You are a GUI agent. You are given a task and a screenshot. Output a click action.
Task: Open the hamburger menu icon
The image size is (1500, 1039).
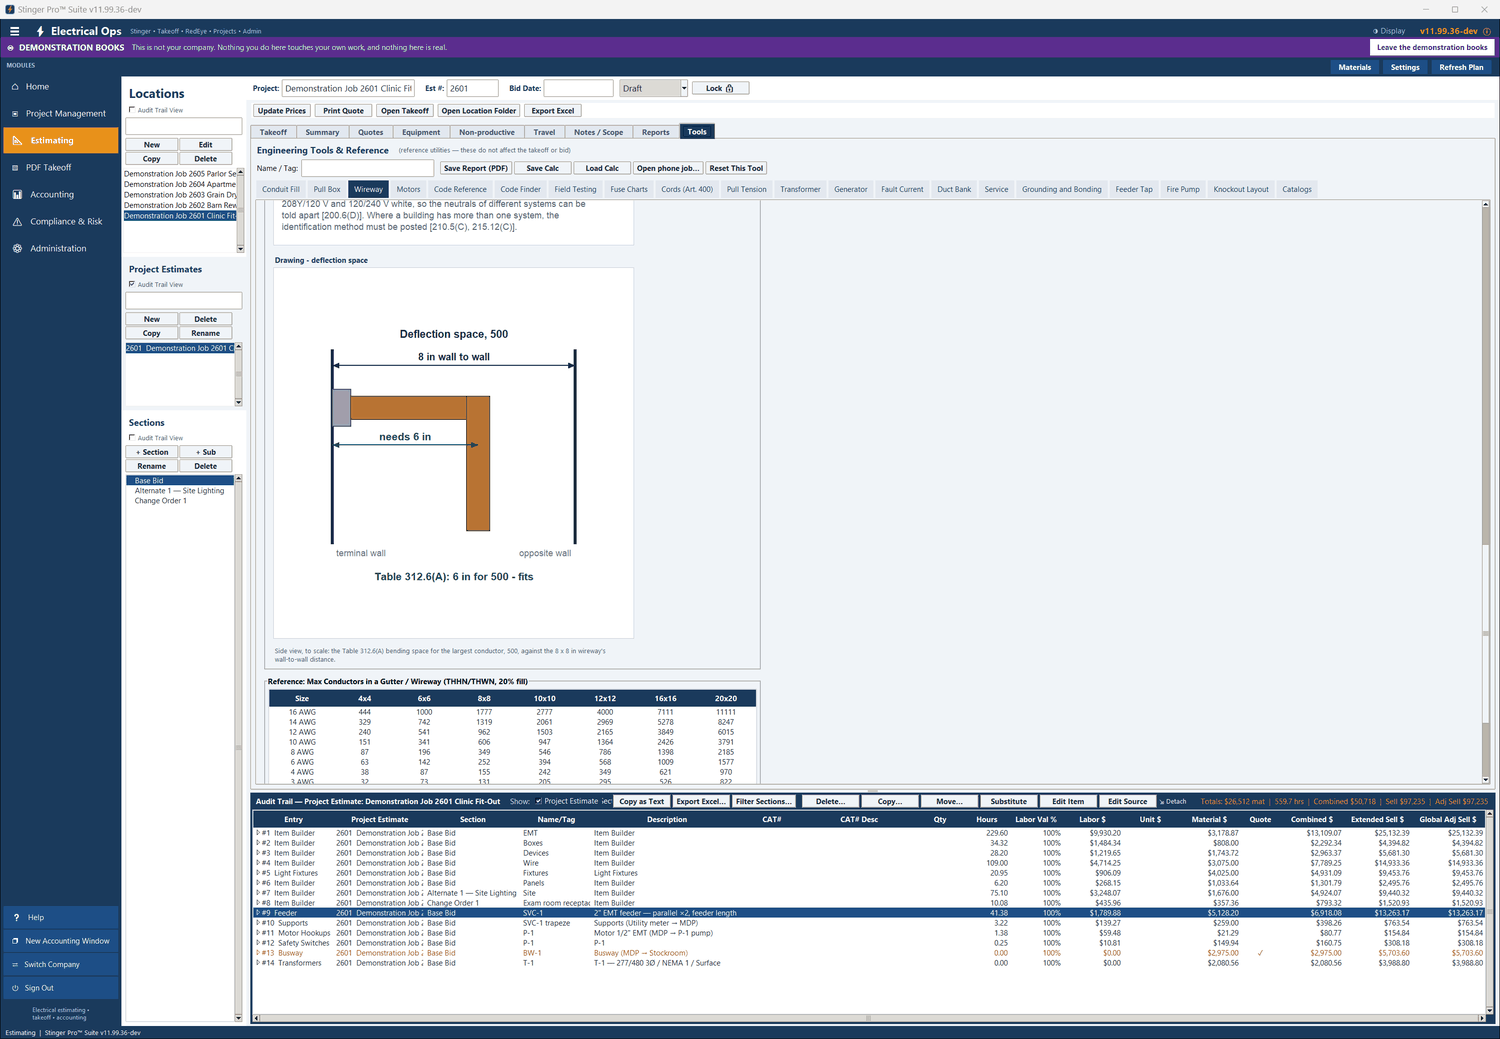14,31
